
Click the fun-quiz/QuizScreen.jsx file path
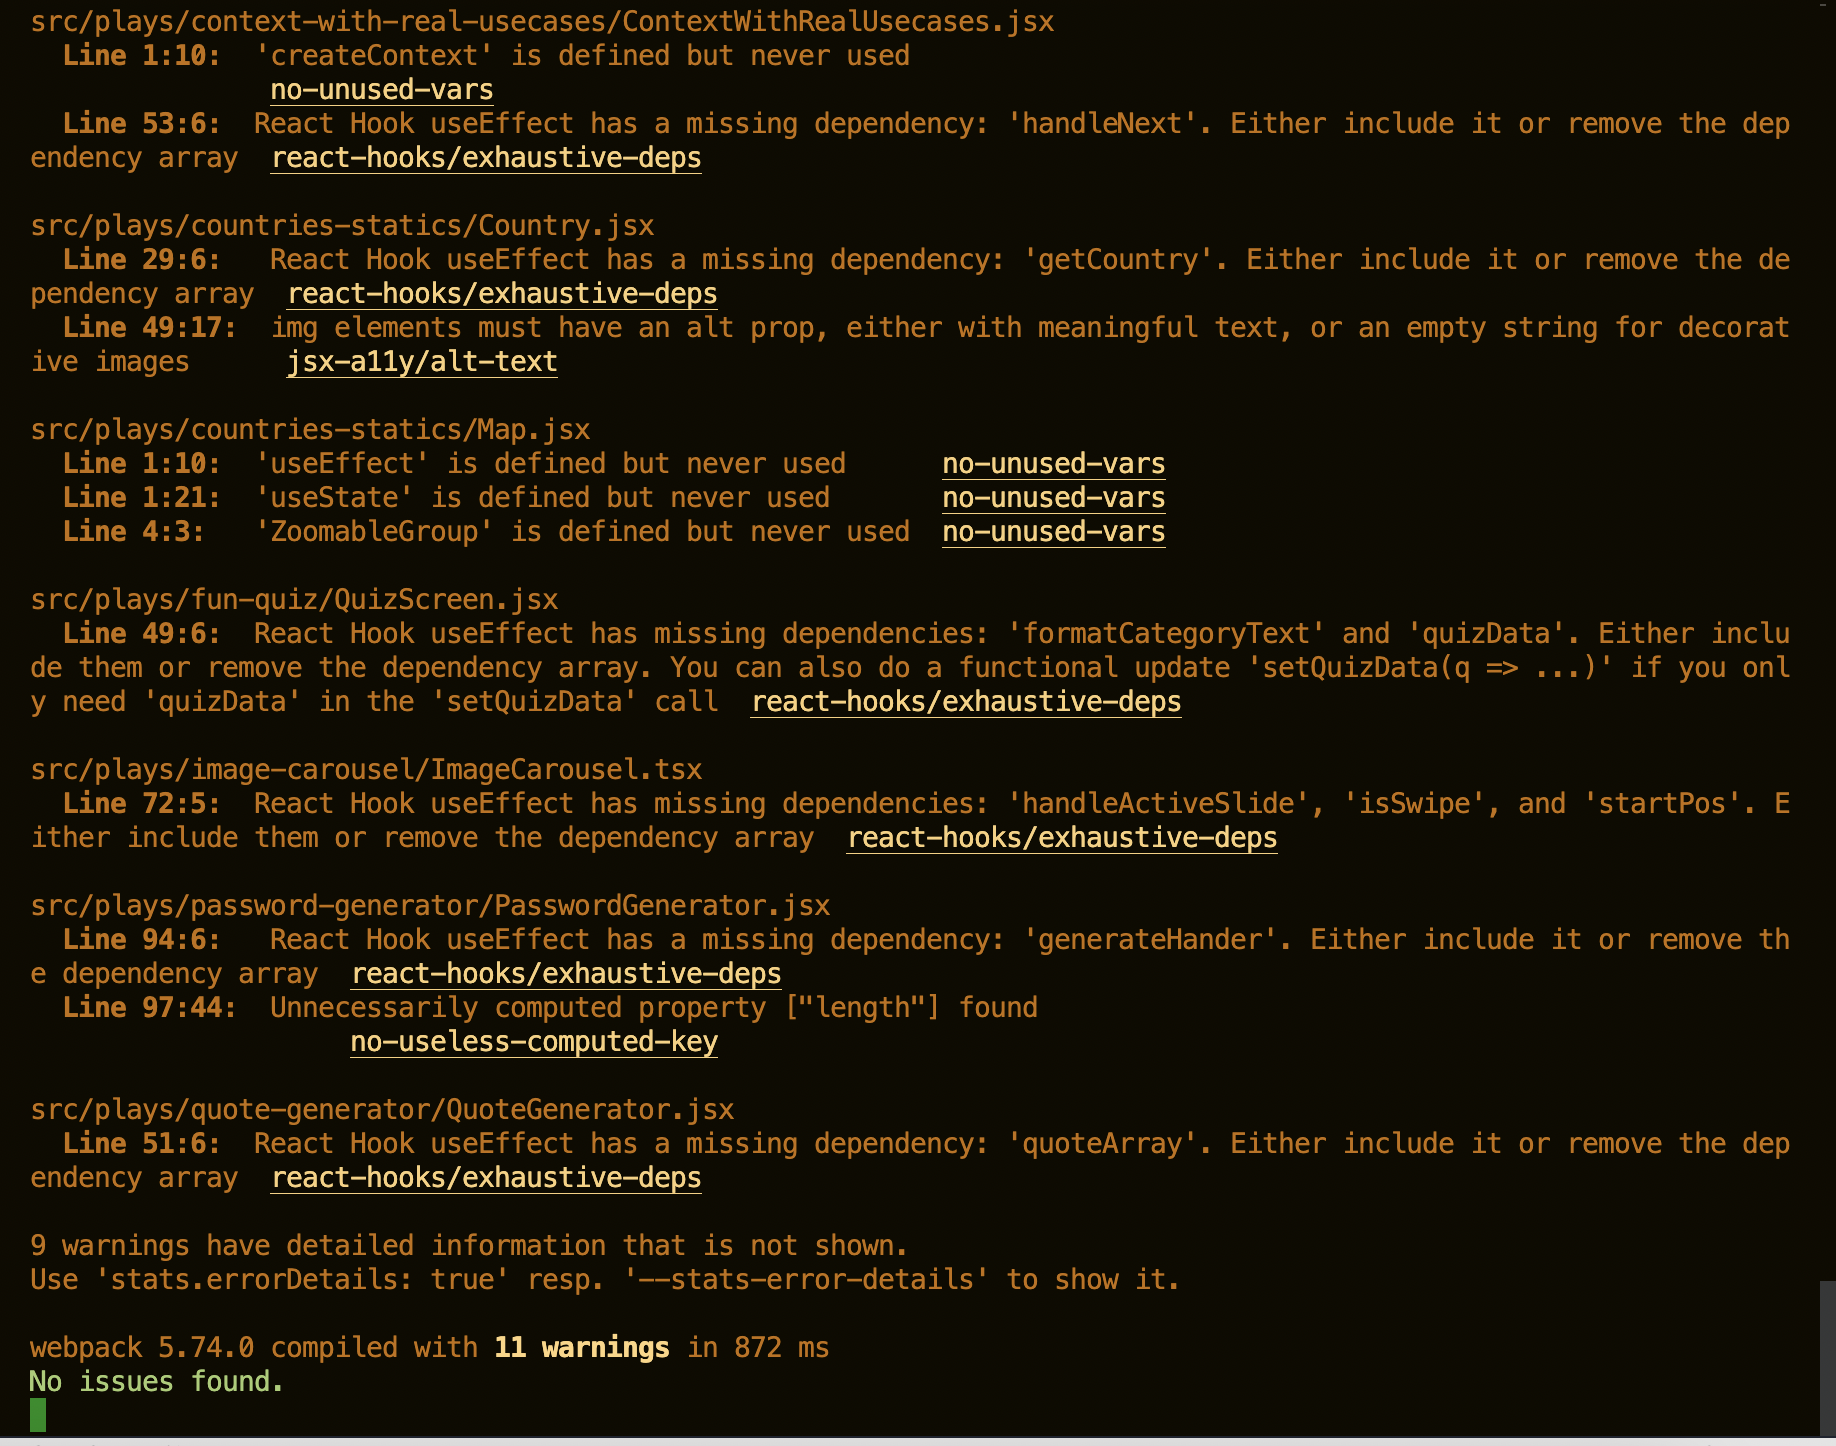294,600
